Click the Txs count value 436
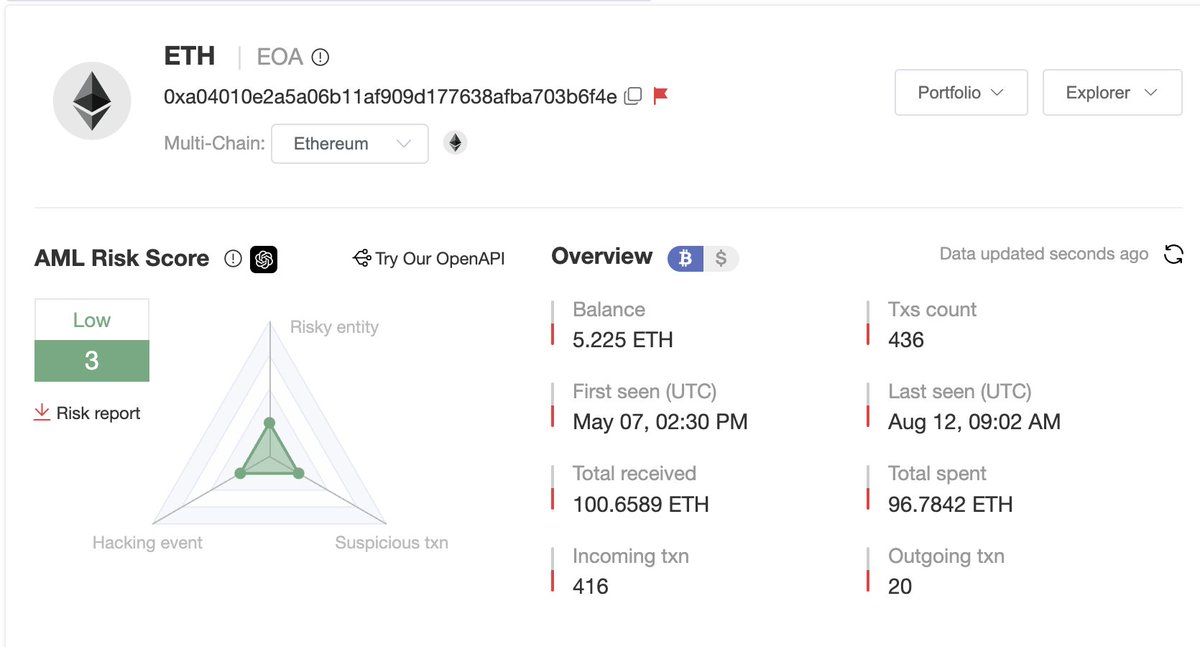 (x=906, y=340)
